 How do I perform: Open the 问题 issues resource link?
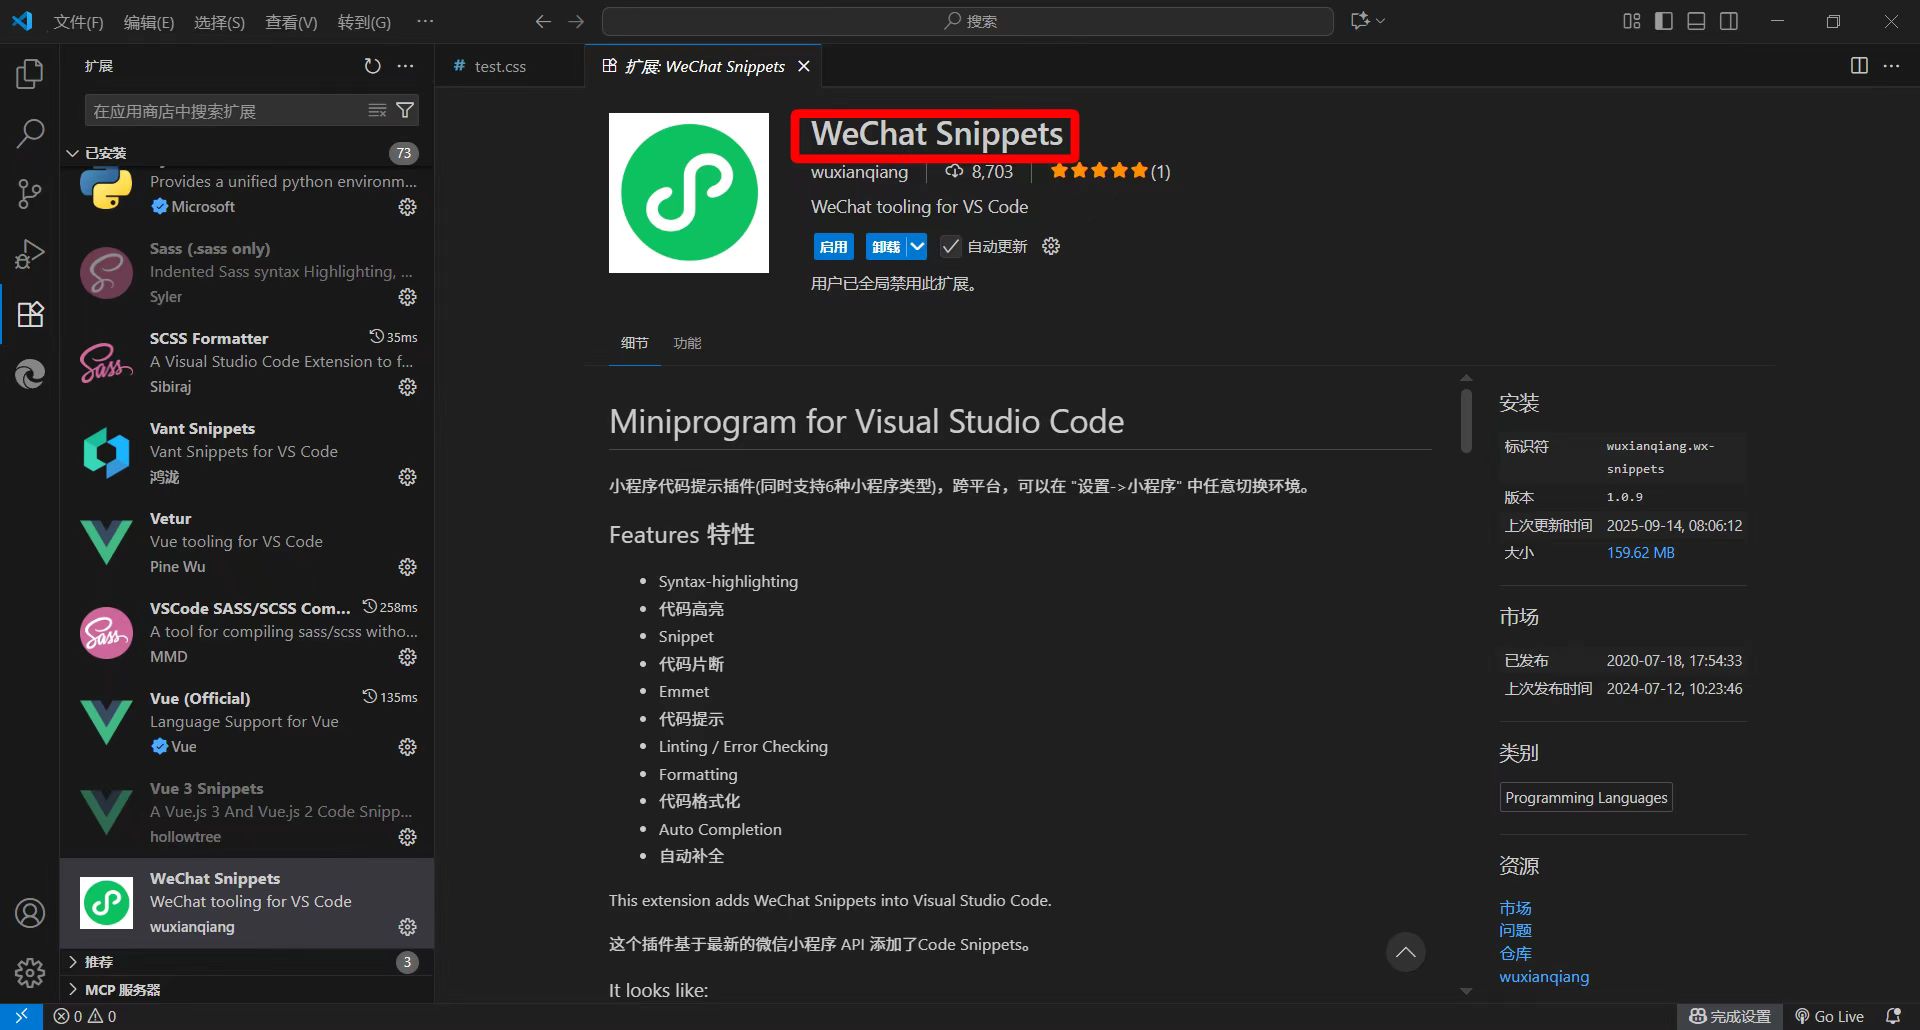coord(1515,931)
